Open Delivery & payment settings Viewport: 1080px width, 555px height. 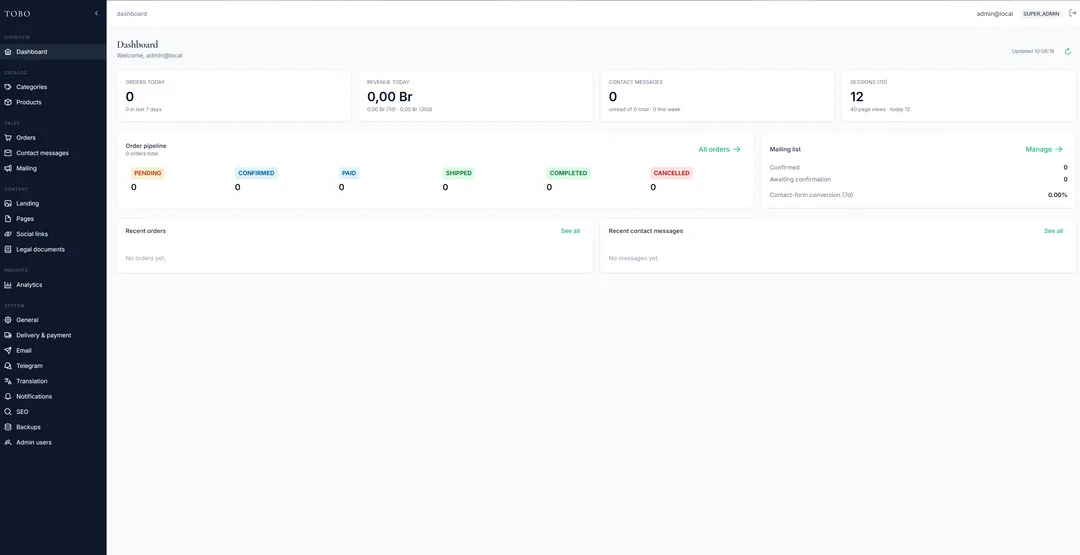point(53,335)
